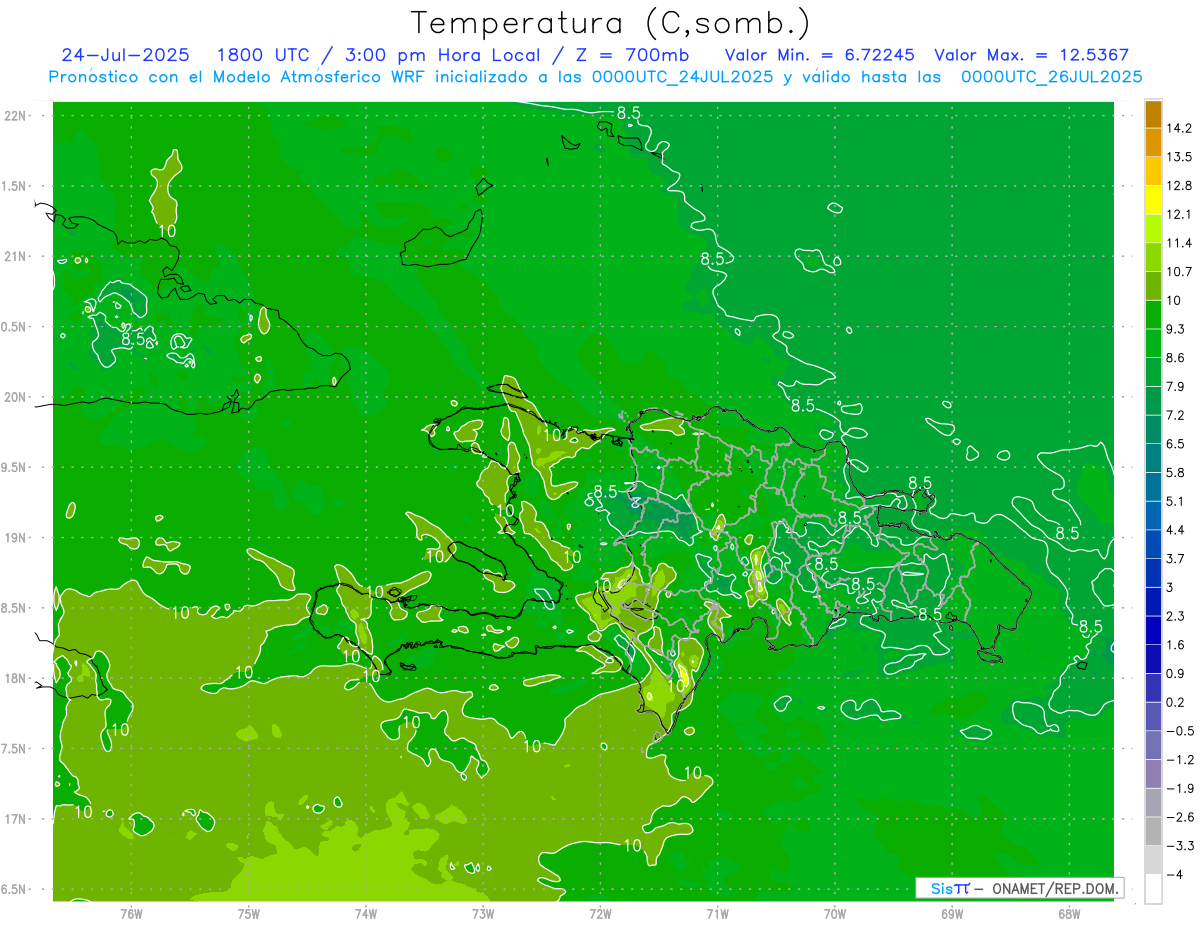This screenshot has height=927, width=1200.
Task: Click the 75W longitude axis label
Action: (x=248, y=914)
